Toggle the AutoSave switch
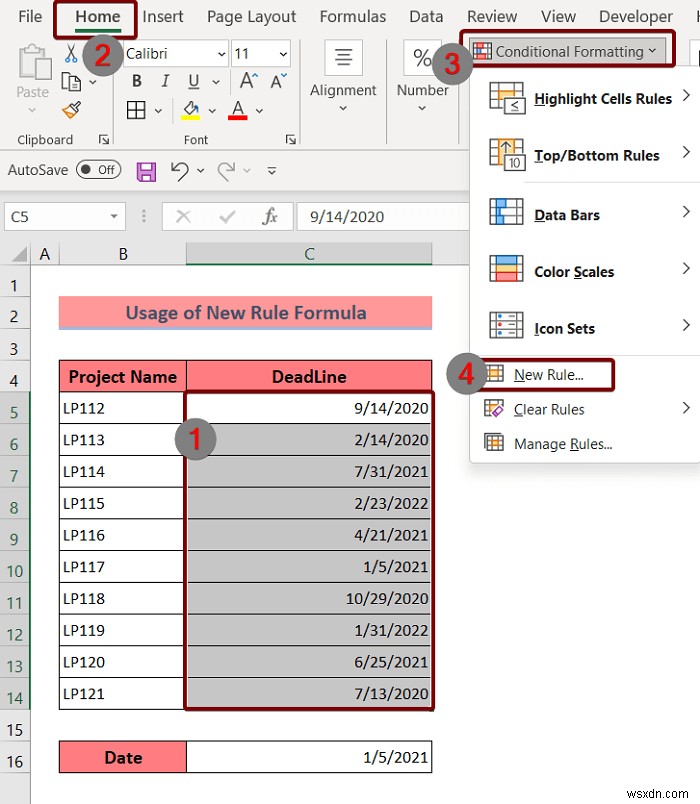This screenshot has width=700, height=804. pos(98,170)
